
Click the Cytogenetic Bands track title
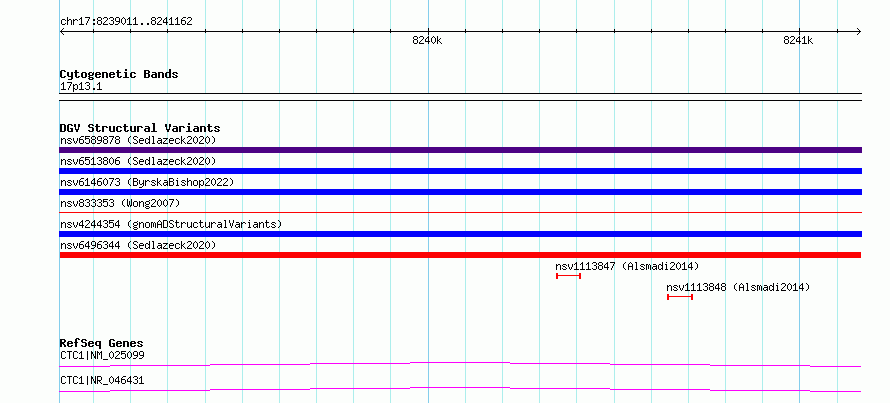point(119,74)
